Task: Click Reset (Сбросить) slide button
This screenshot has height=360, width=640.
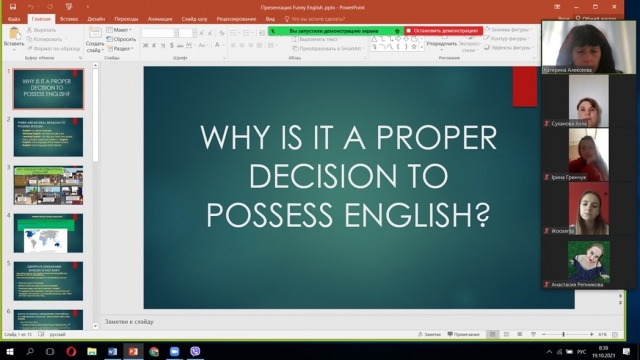Action: click(121, 39)
